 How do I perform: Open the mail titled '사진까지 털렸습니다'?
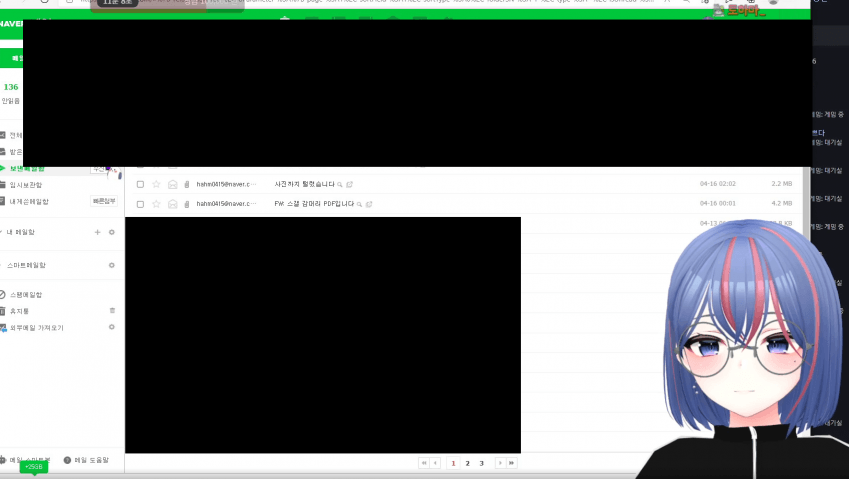tap(304, 185)
